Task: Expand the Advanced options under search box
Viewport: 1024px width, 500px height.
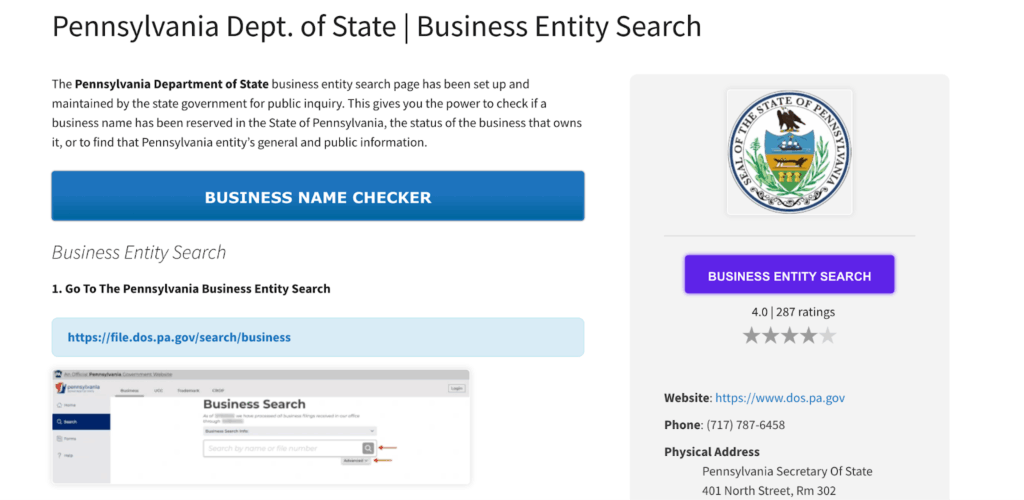Action: point(356,461)
